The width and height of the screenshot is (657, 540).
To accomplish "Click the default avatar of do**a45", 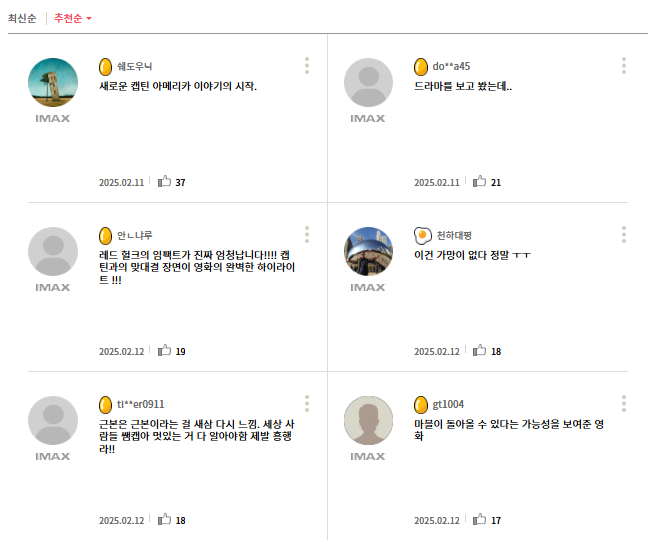I will [368, 82].
